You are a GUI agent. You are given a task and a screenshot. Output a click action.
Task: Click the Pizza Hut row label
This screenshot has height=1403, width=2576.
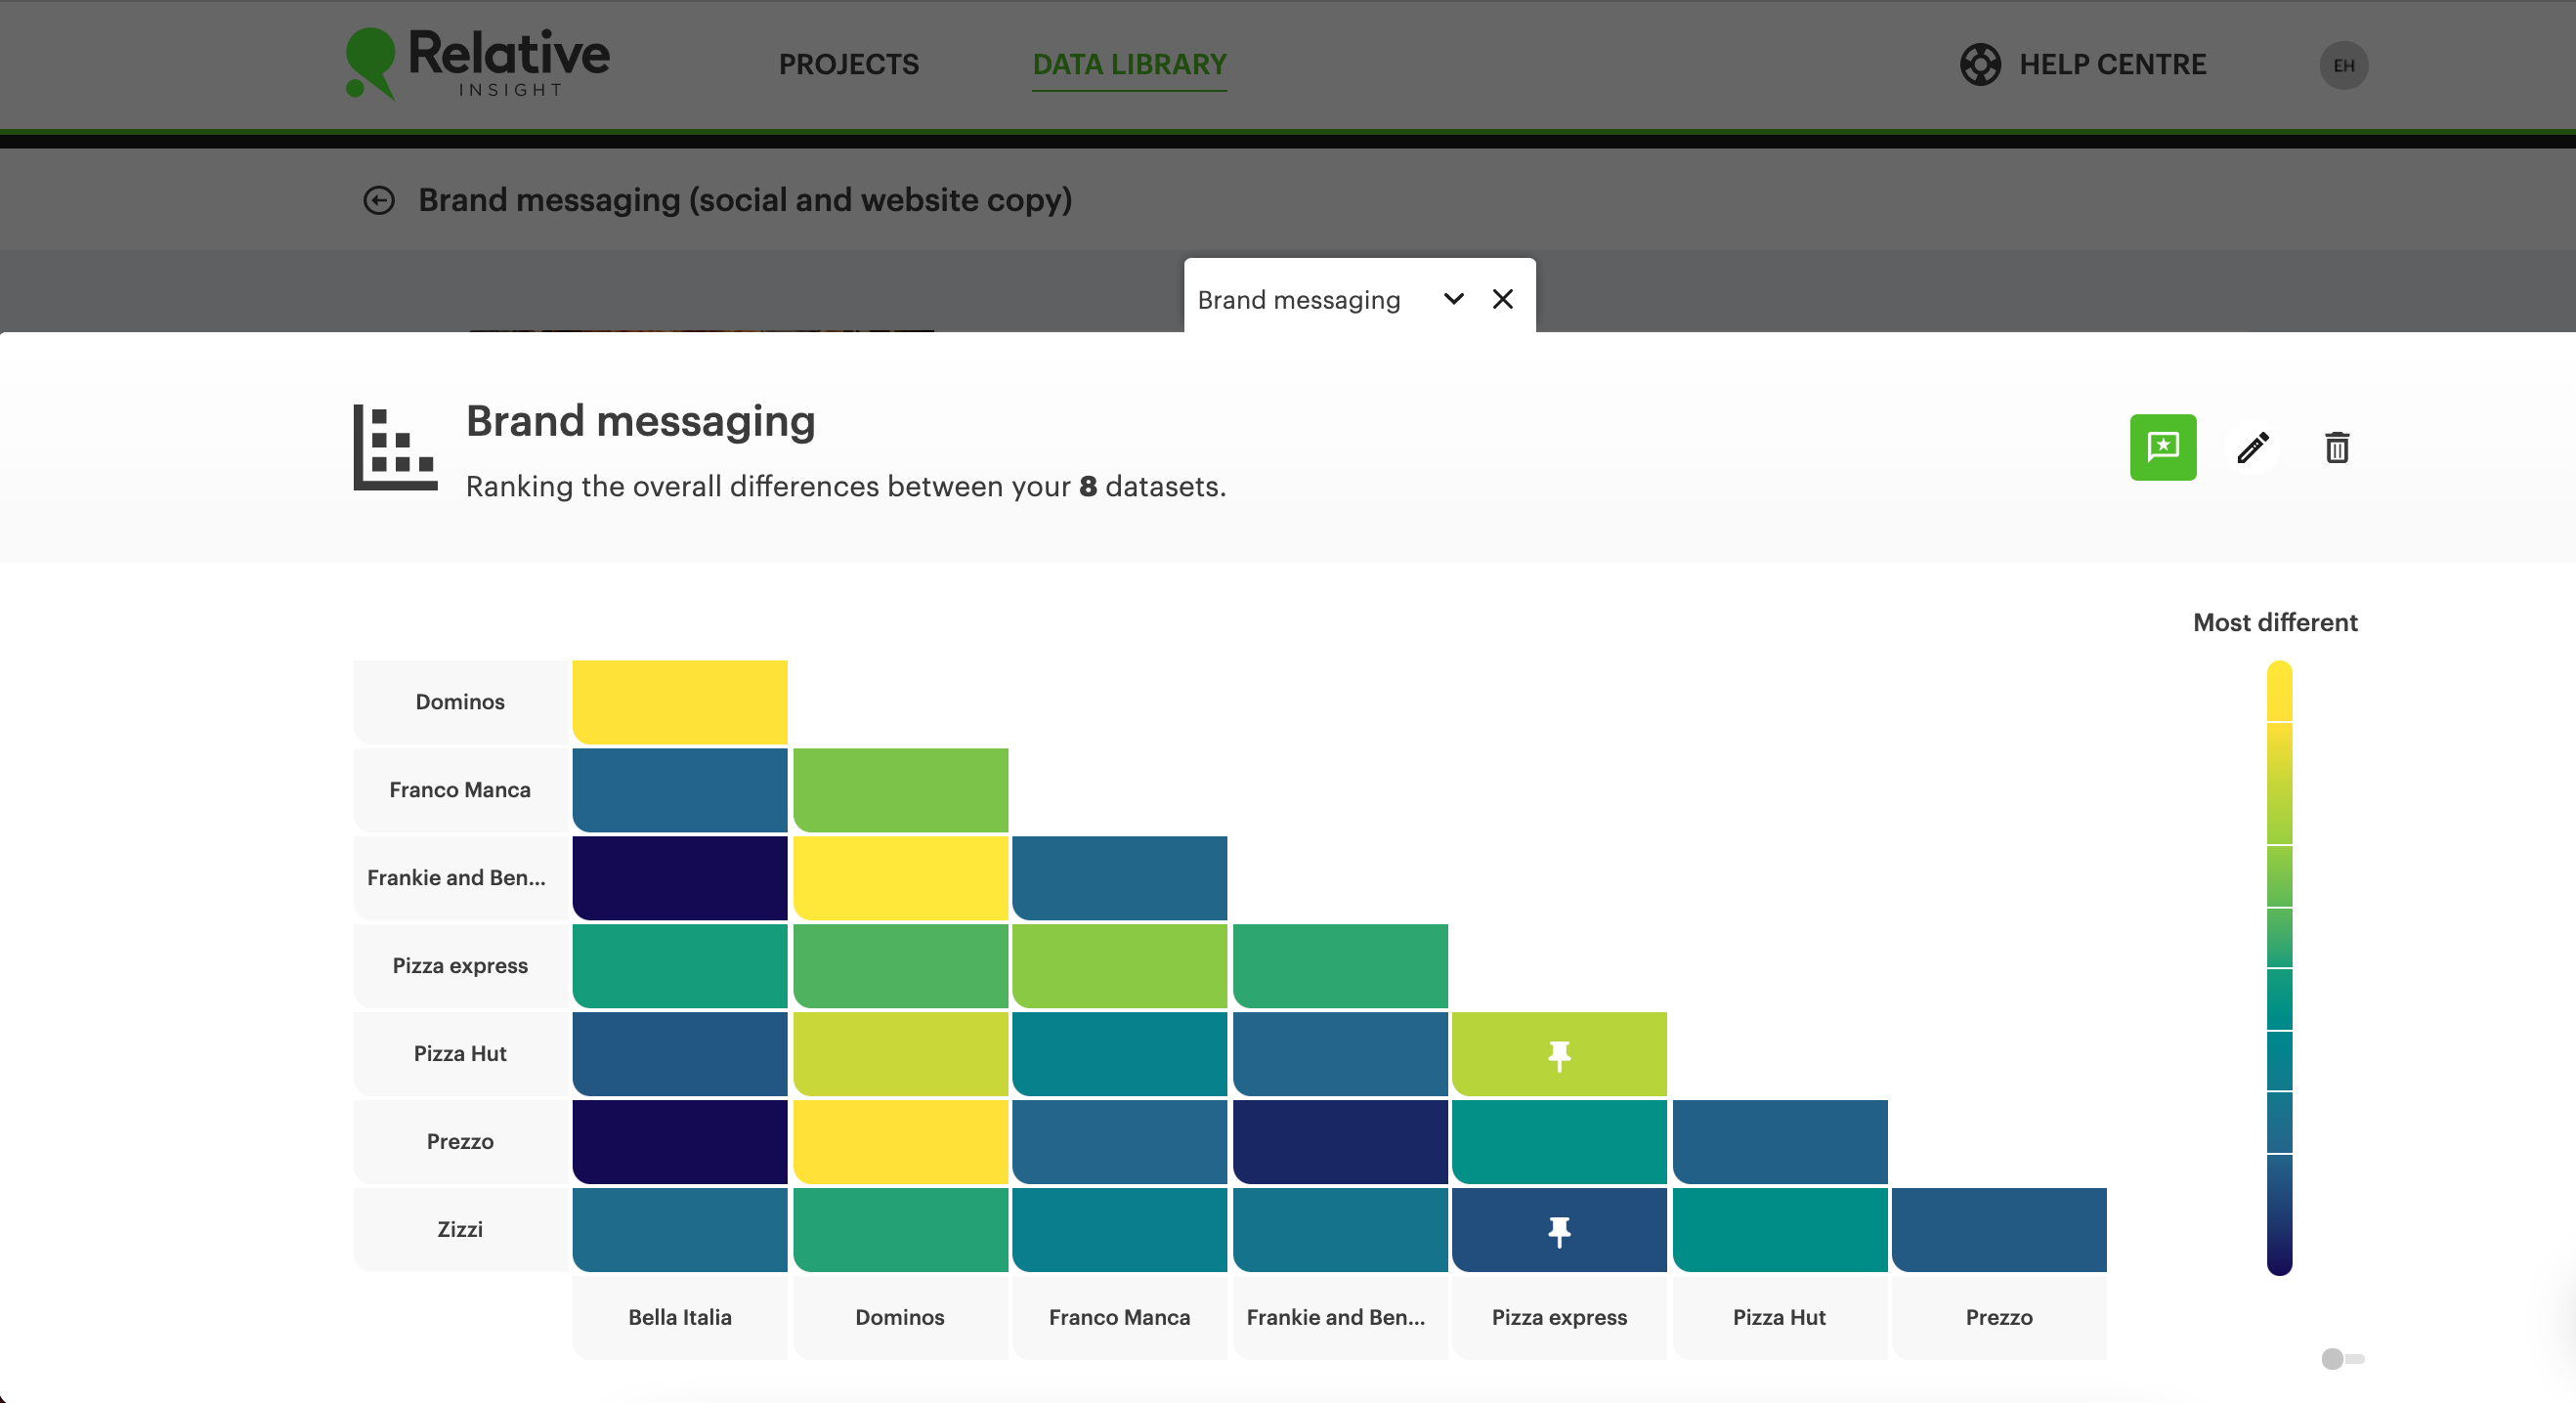(460, 1054)
